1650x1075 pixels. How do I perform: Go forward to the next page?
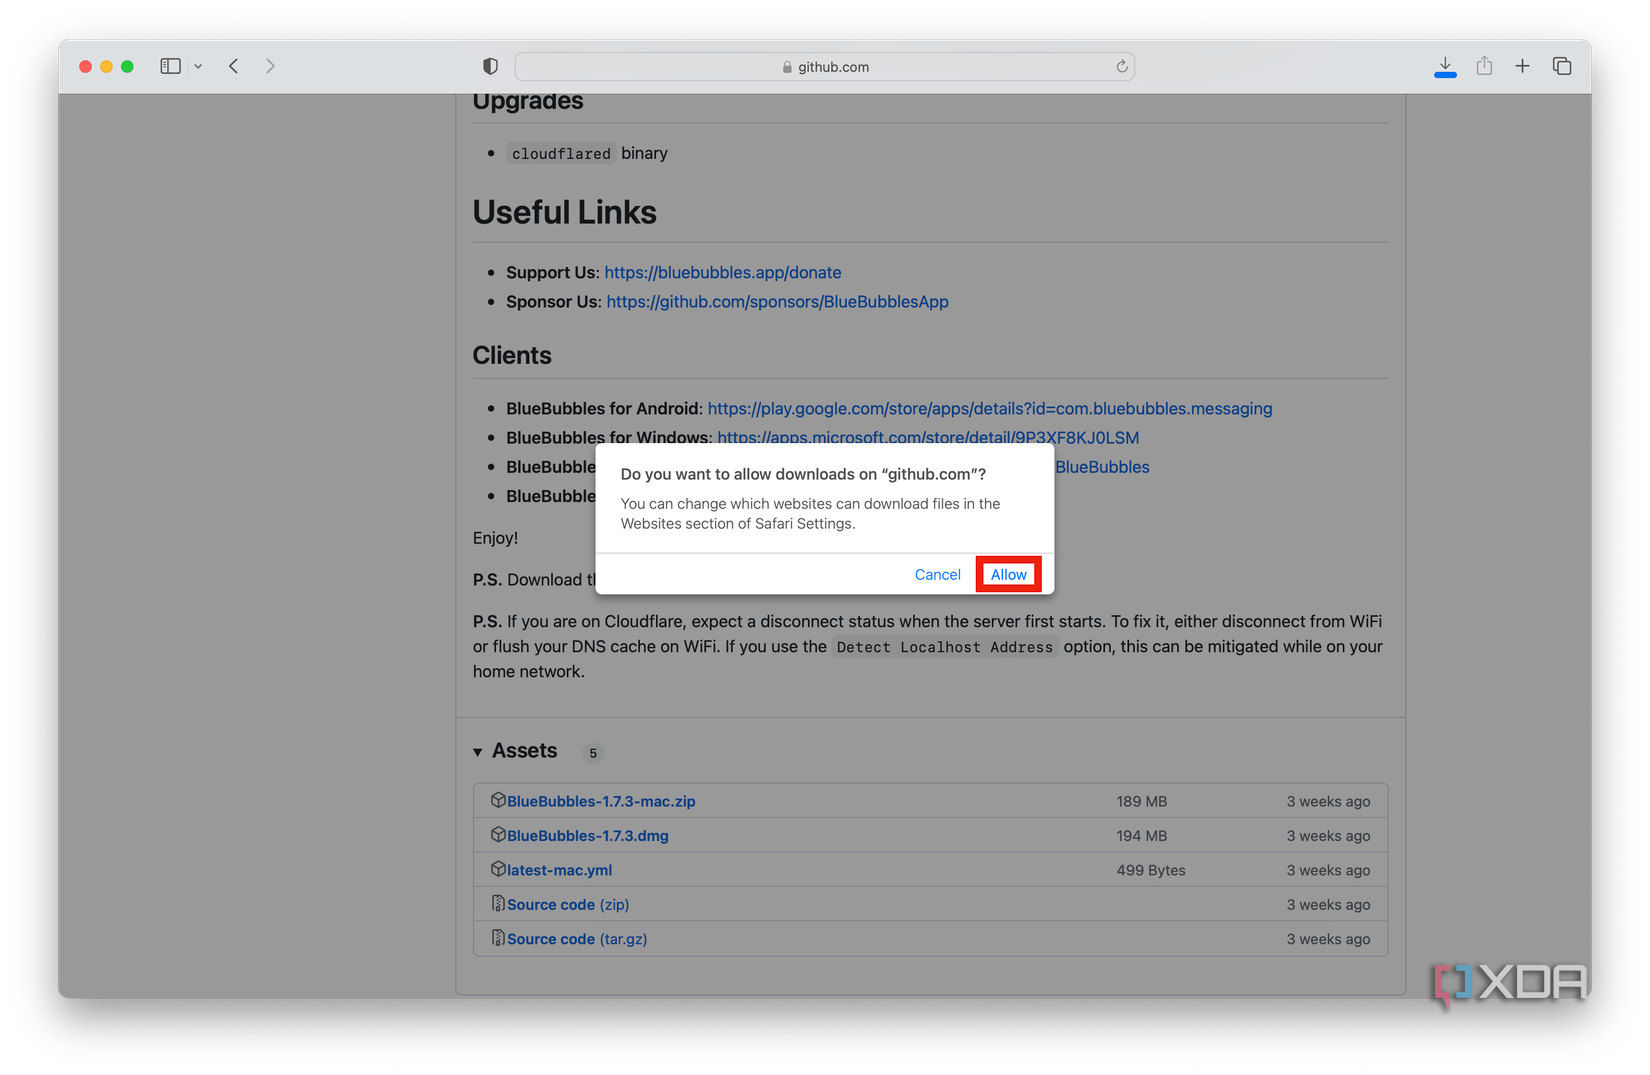[270, 66]
